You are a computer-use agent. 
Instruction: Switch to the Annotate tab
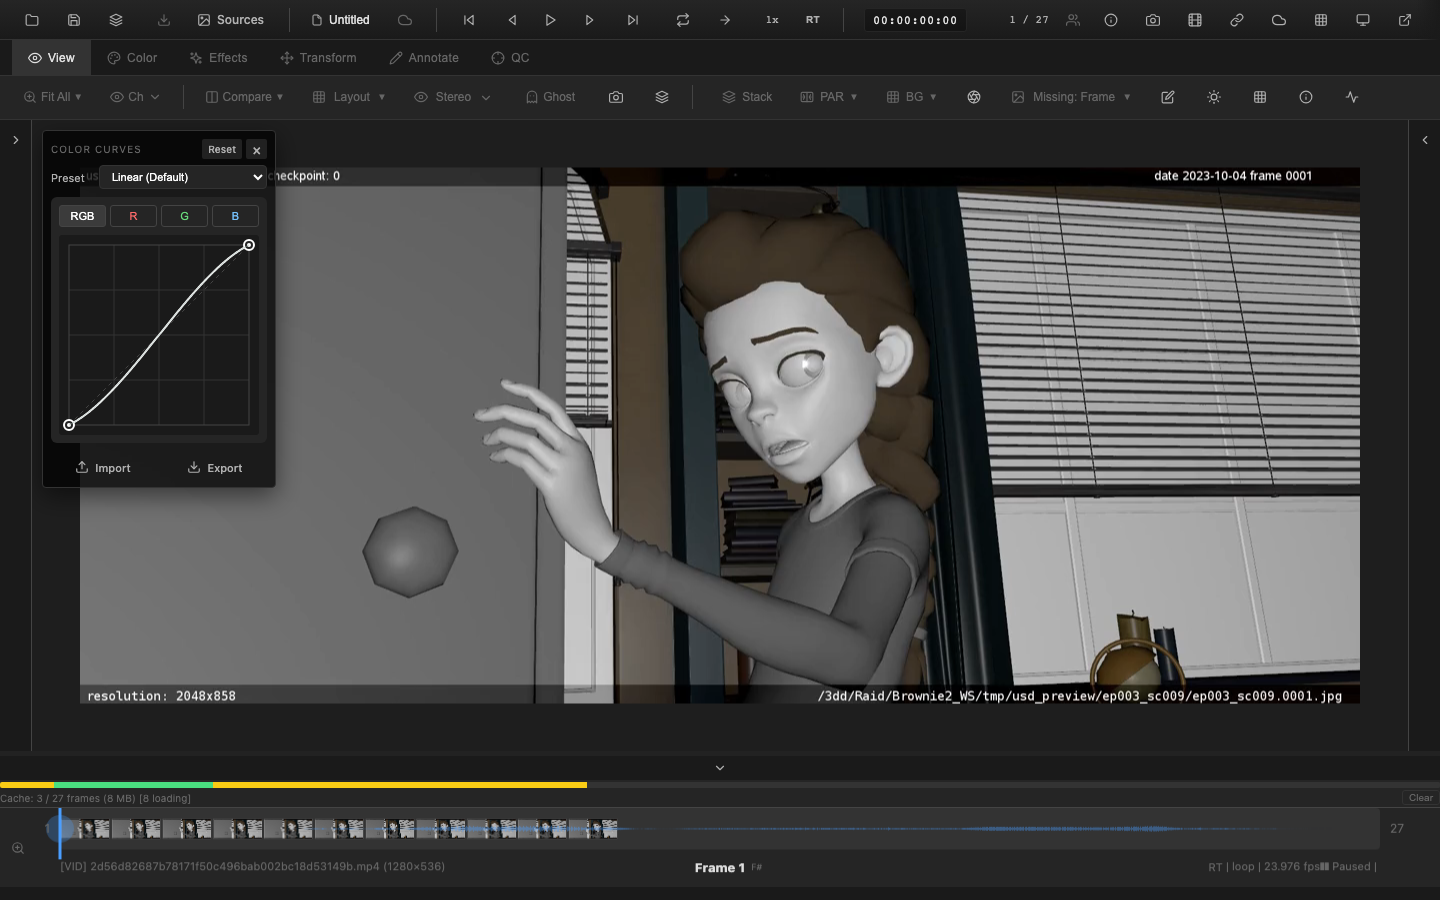423,57
